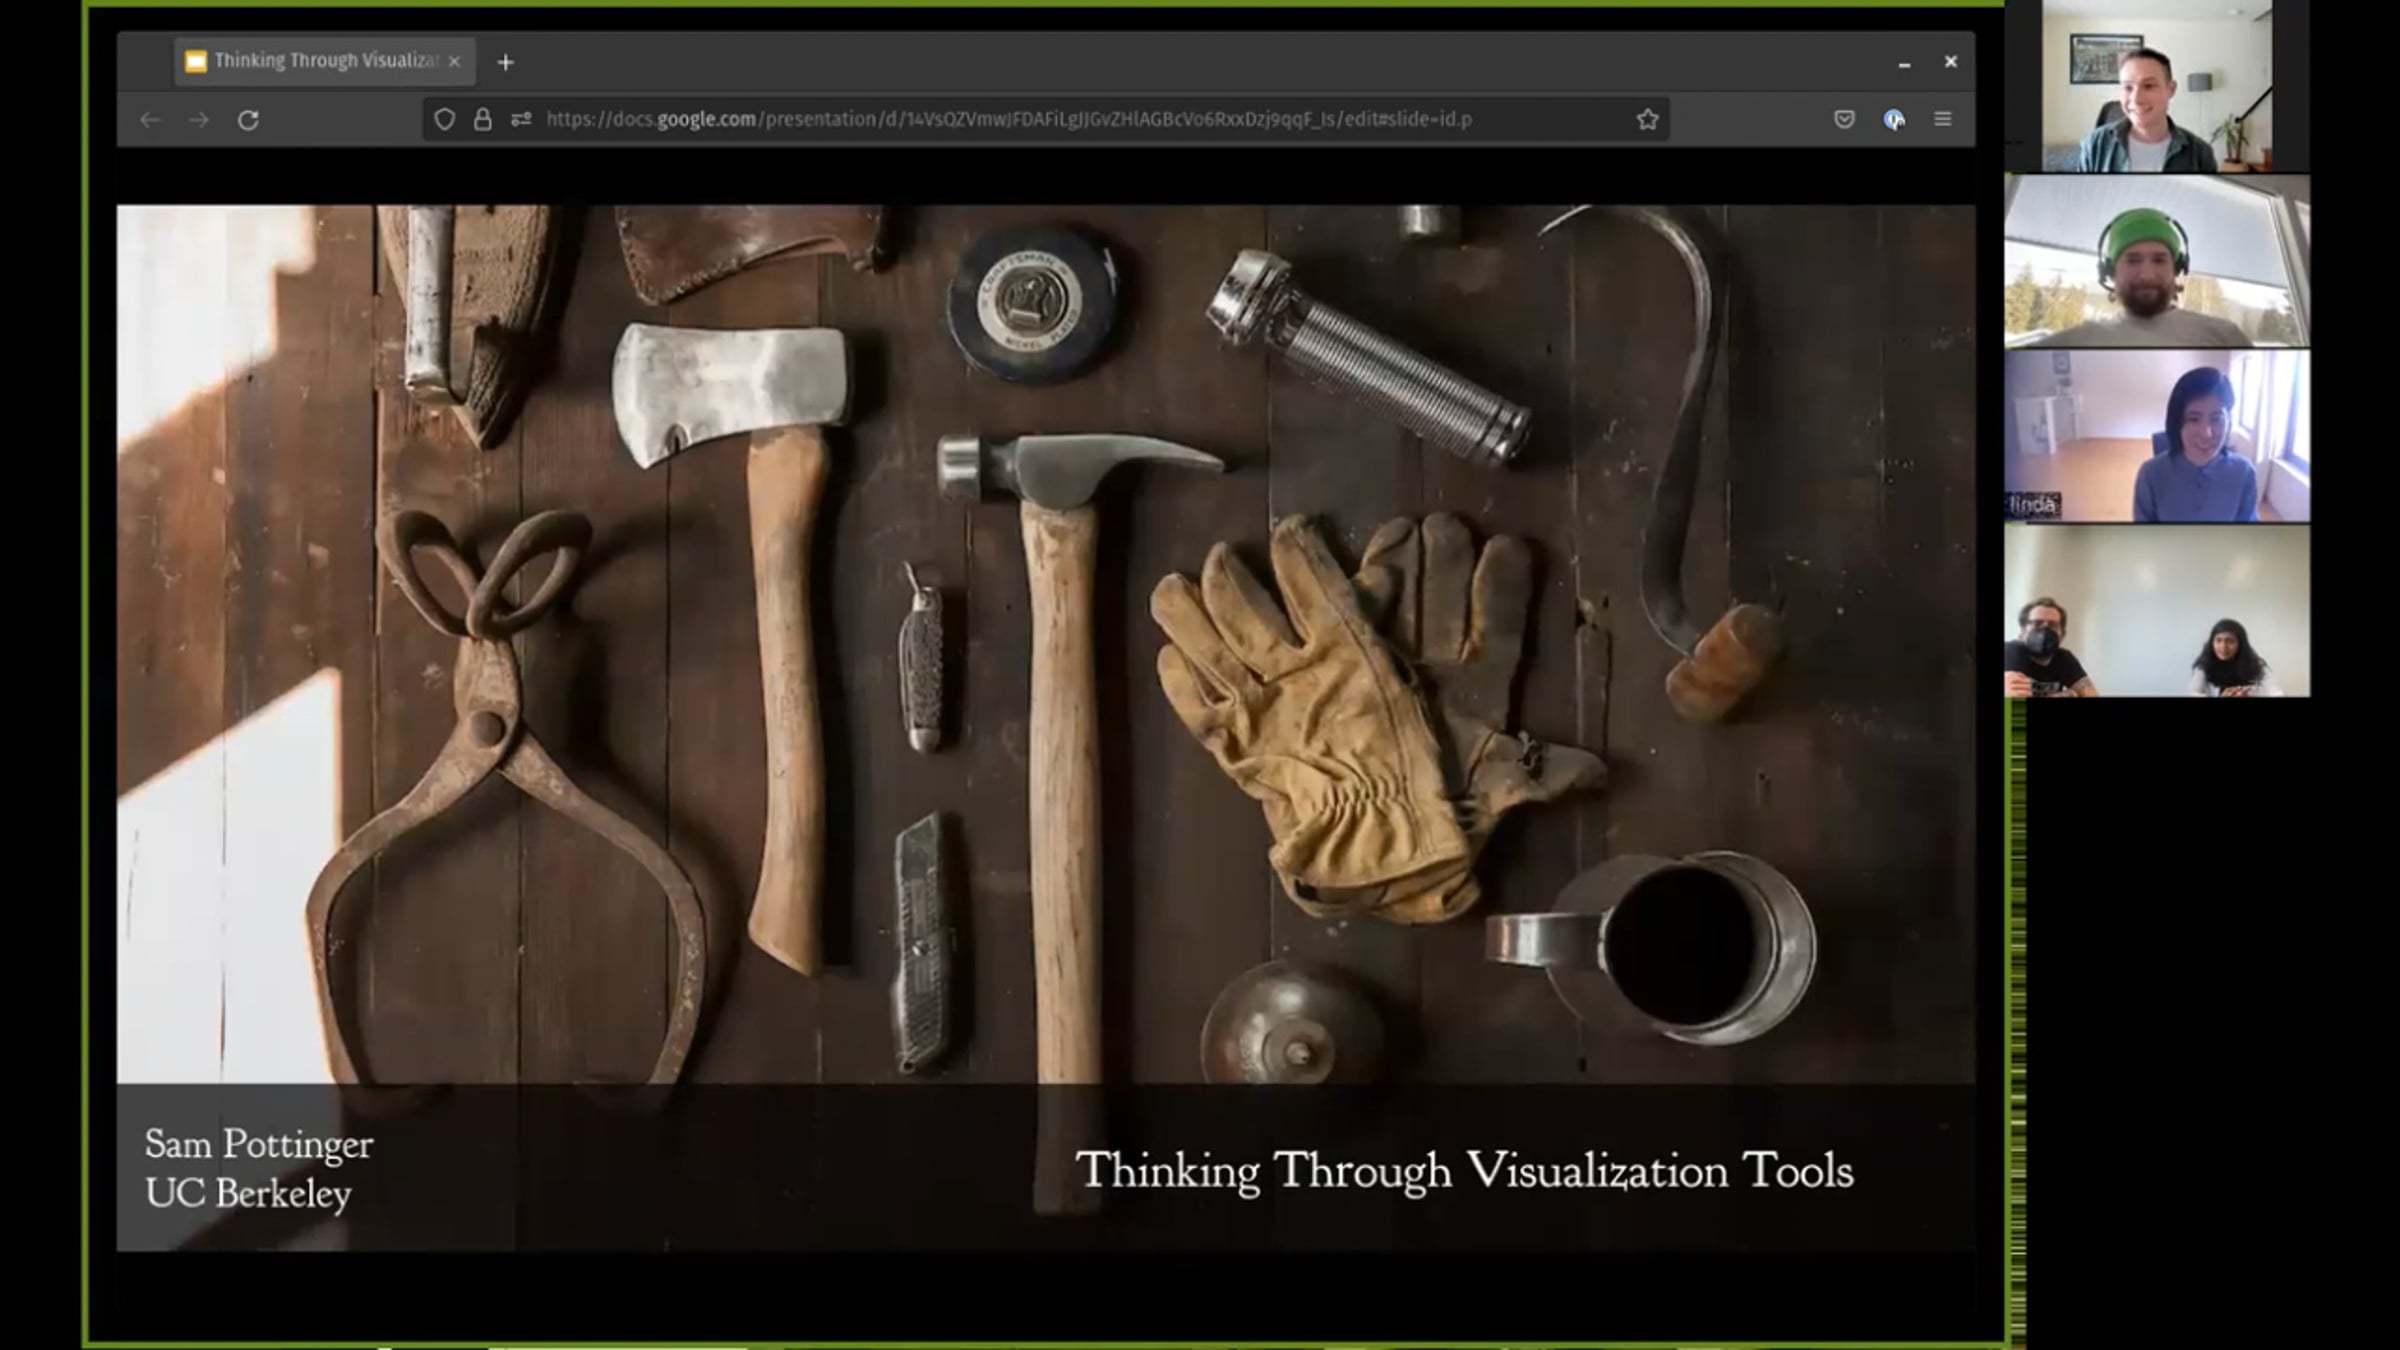Close the Thinking Through Visualization tab

point(454,61)
